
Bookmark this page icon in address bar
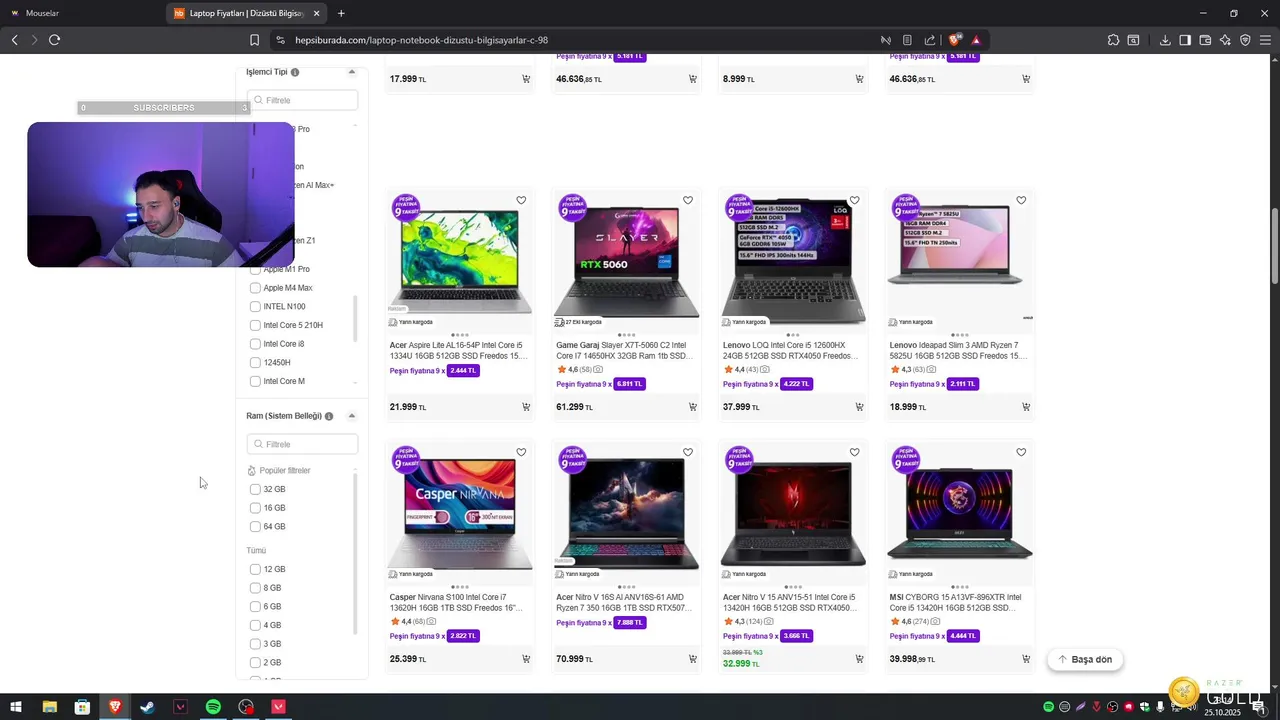point(254,40)
